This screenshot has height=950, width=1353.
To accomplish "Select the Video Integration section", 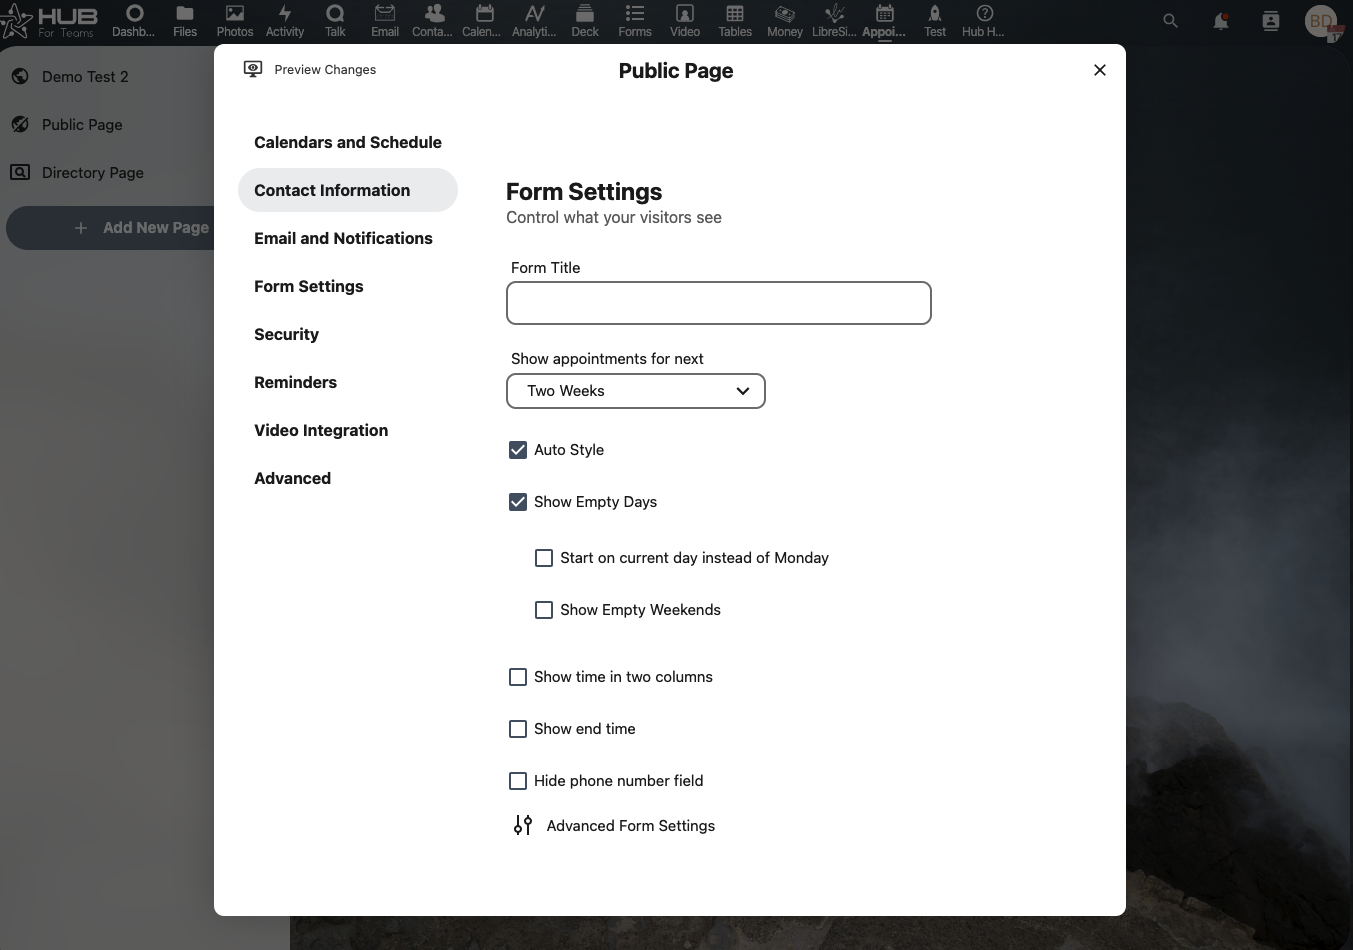I will tap(348, 430).
